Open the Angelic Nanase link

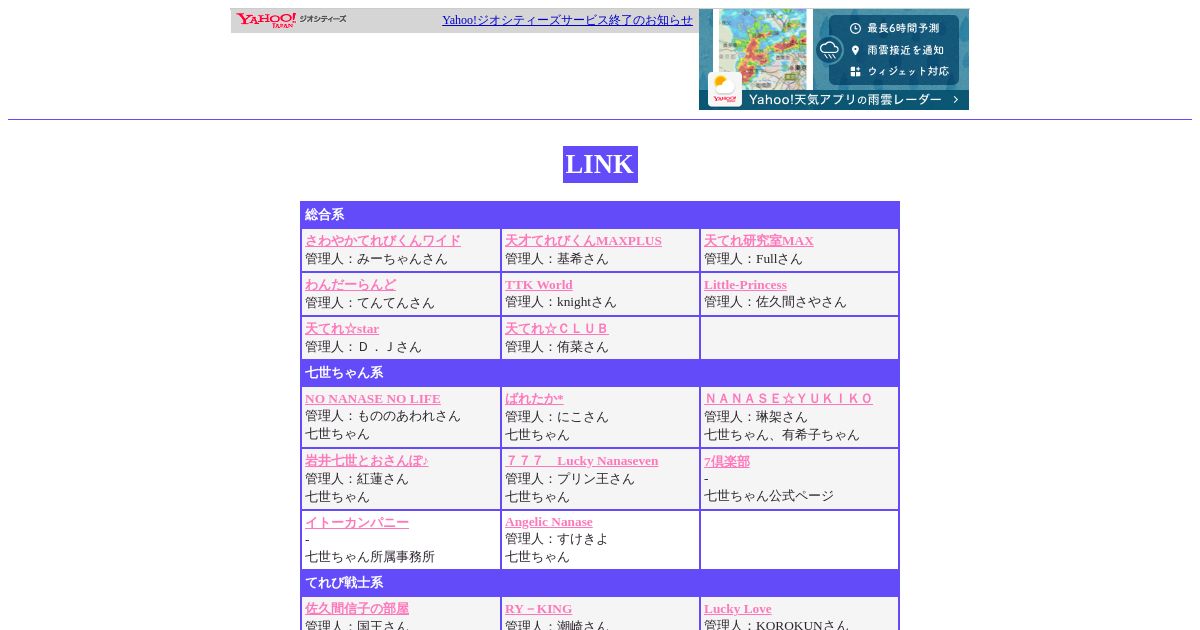(549, 522)
